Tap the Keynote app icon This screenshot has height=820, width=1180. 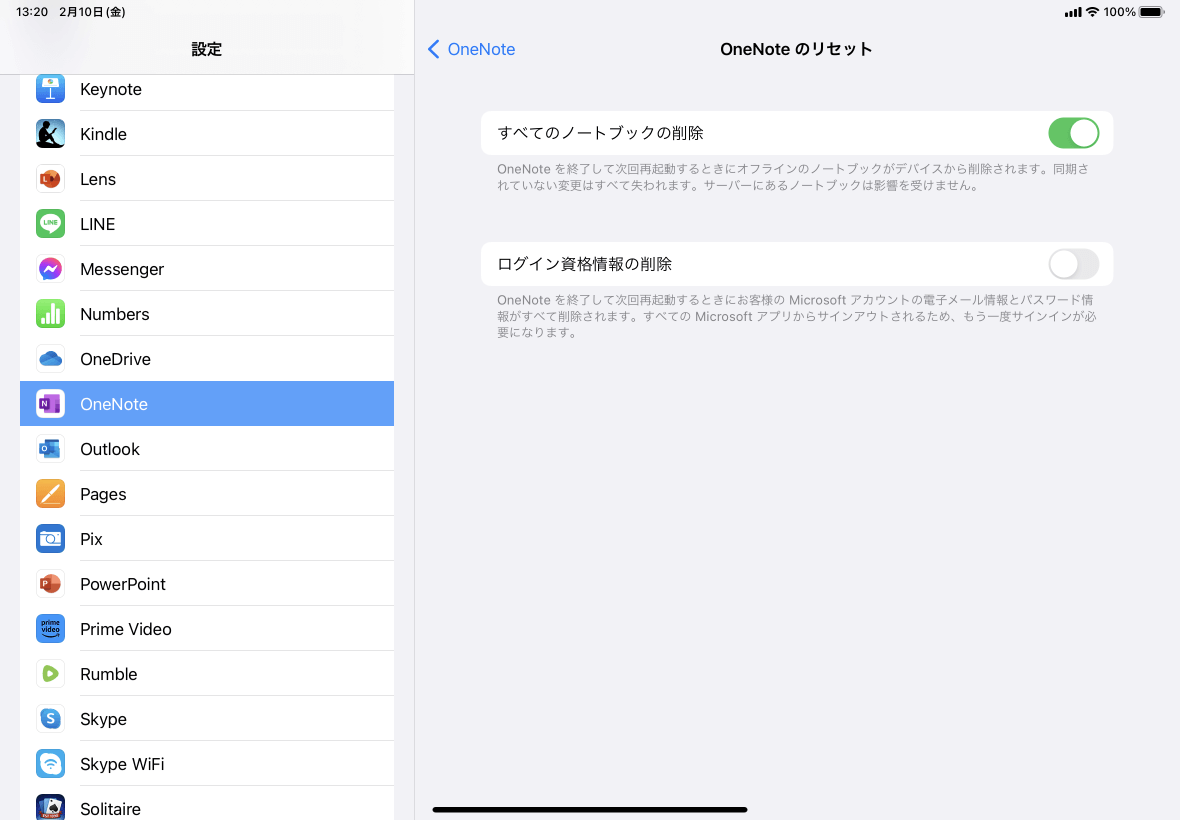50,89
